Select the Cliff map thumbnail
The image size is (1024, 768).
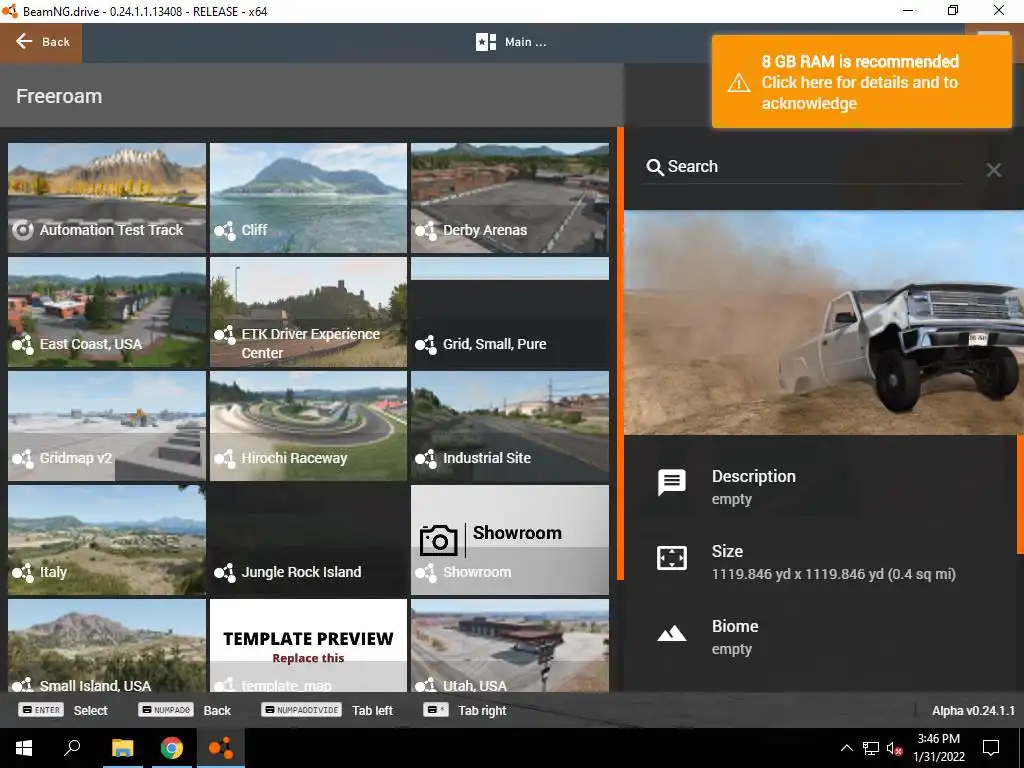pyautogui.click(x=308, y=198)
